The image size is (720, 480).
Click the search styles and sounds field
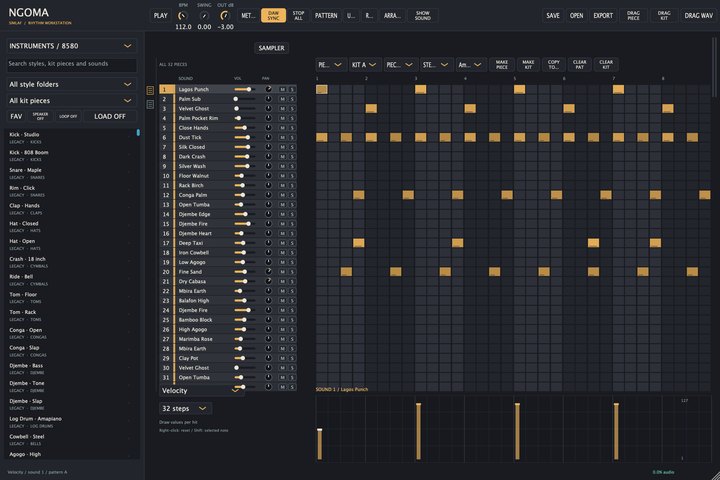point(72,64)
